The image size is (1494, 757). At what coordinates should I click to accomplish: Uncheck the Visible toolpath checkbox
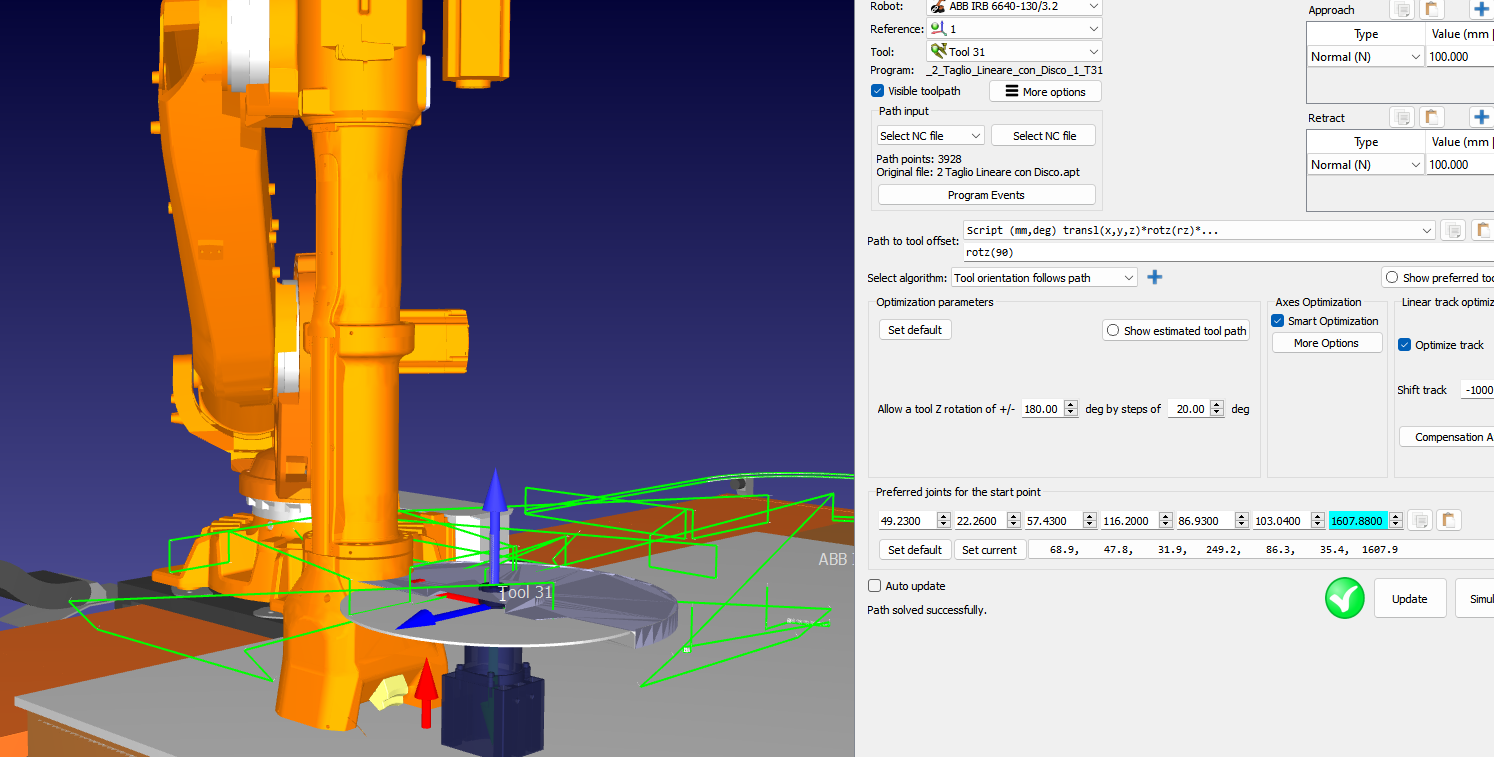[x=877, y=91]
